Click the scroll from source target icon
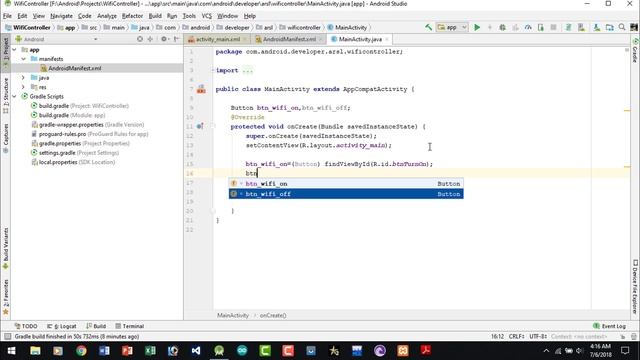The height and width of the screenshot is (360, 640). pyautogui.click(x=140, y=39)
